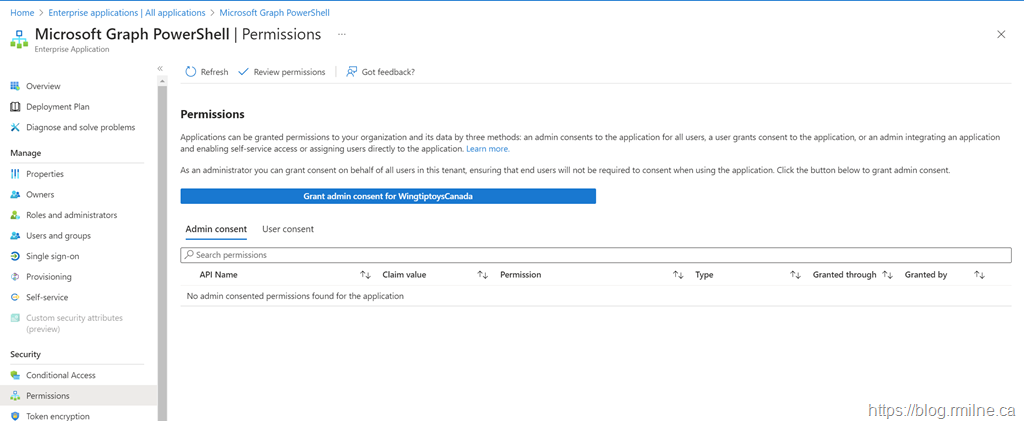Image resolution: width=1024 pixels, height=421 pixels.
Task: Open Deployment Plan from the sidebar
Action: point(57,107)
